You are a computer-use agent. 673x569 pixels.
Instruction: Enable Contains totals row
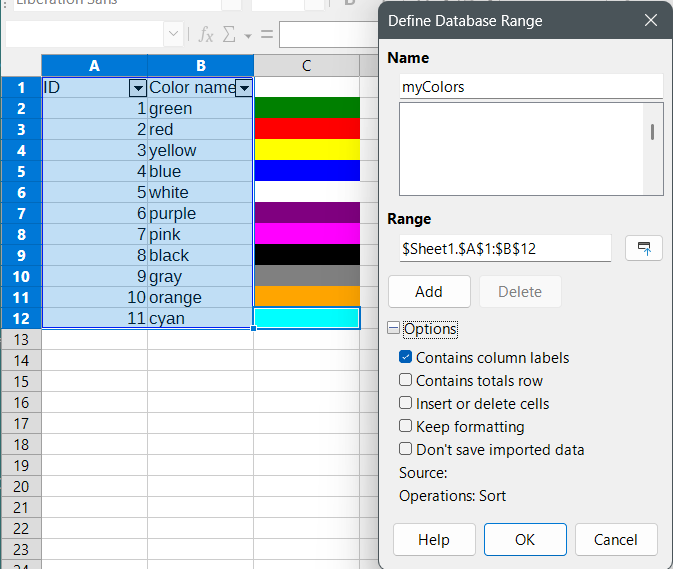point(406,380)
